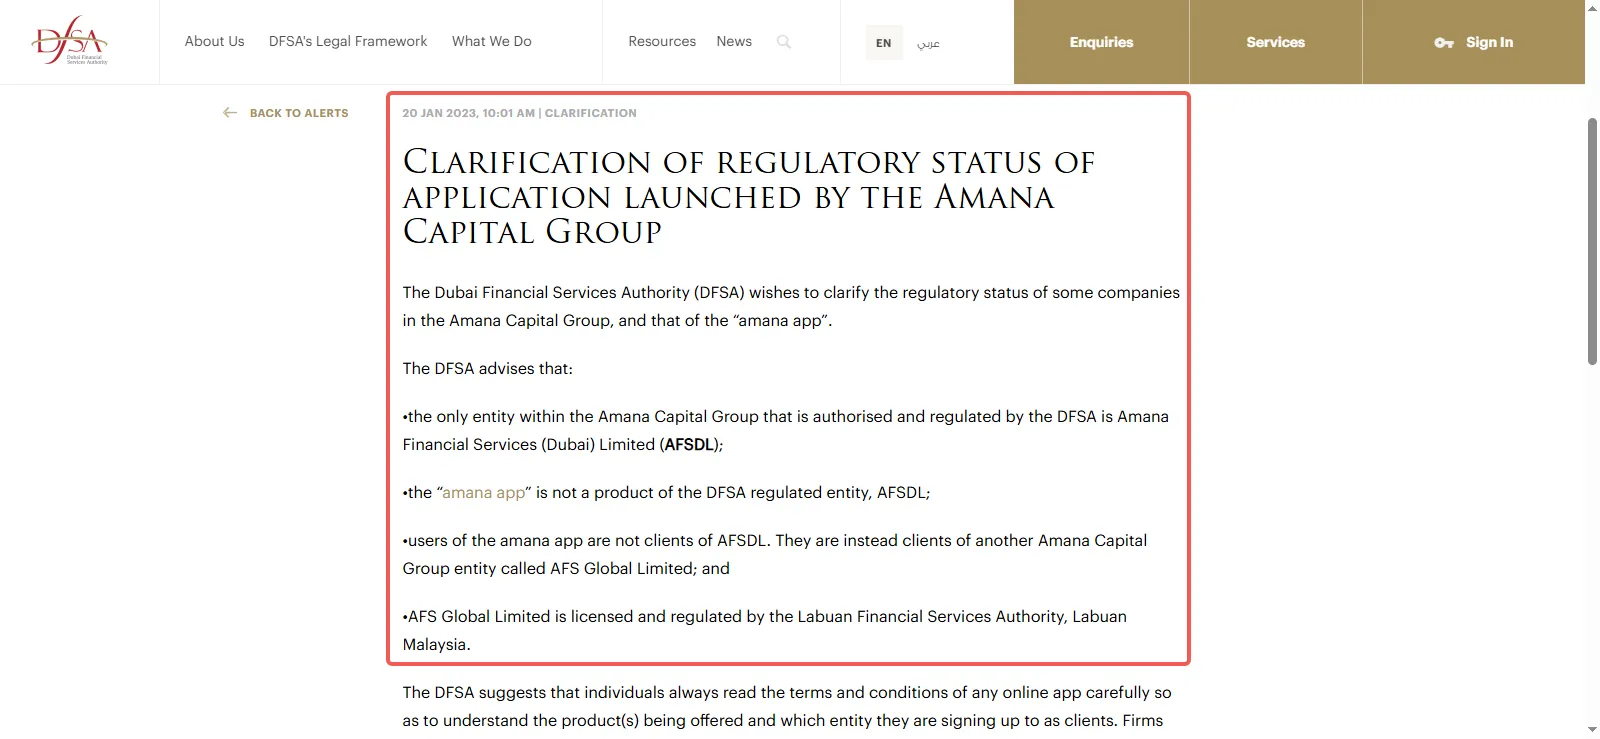Click the scrollbar down arrow
Image resolution: width=1600 pixels, height=739 pixels.
point(1592,730)
